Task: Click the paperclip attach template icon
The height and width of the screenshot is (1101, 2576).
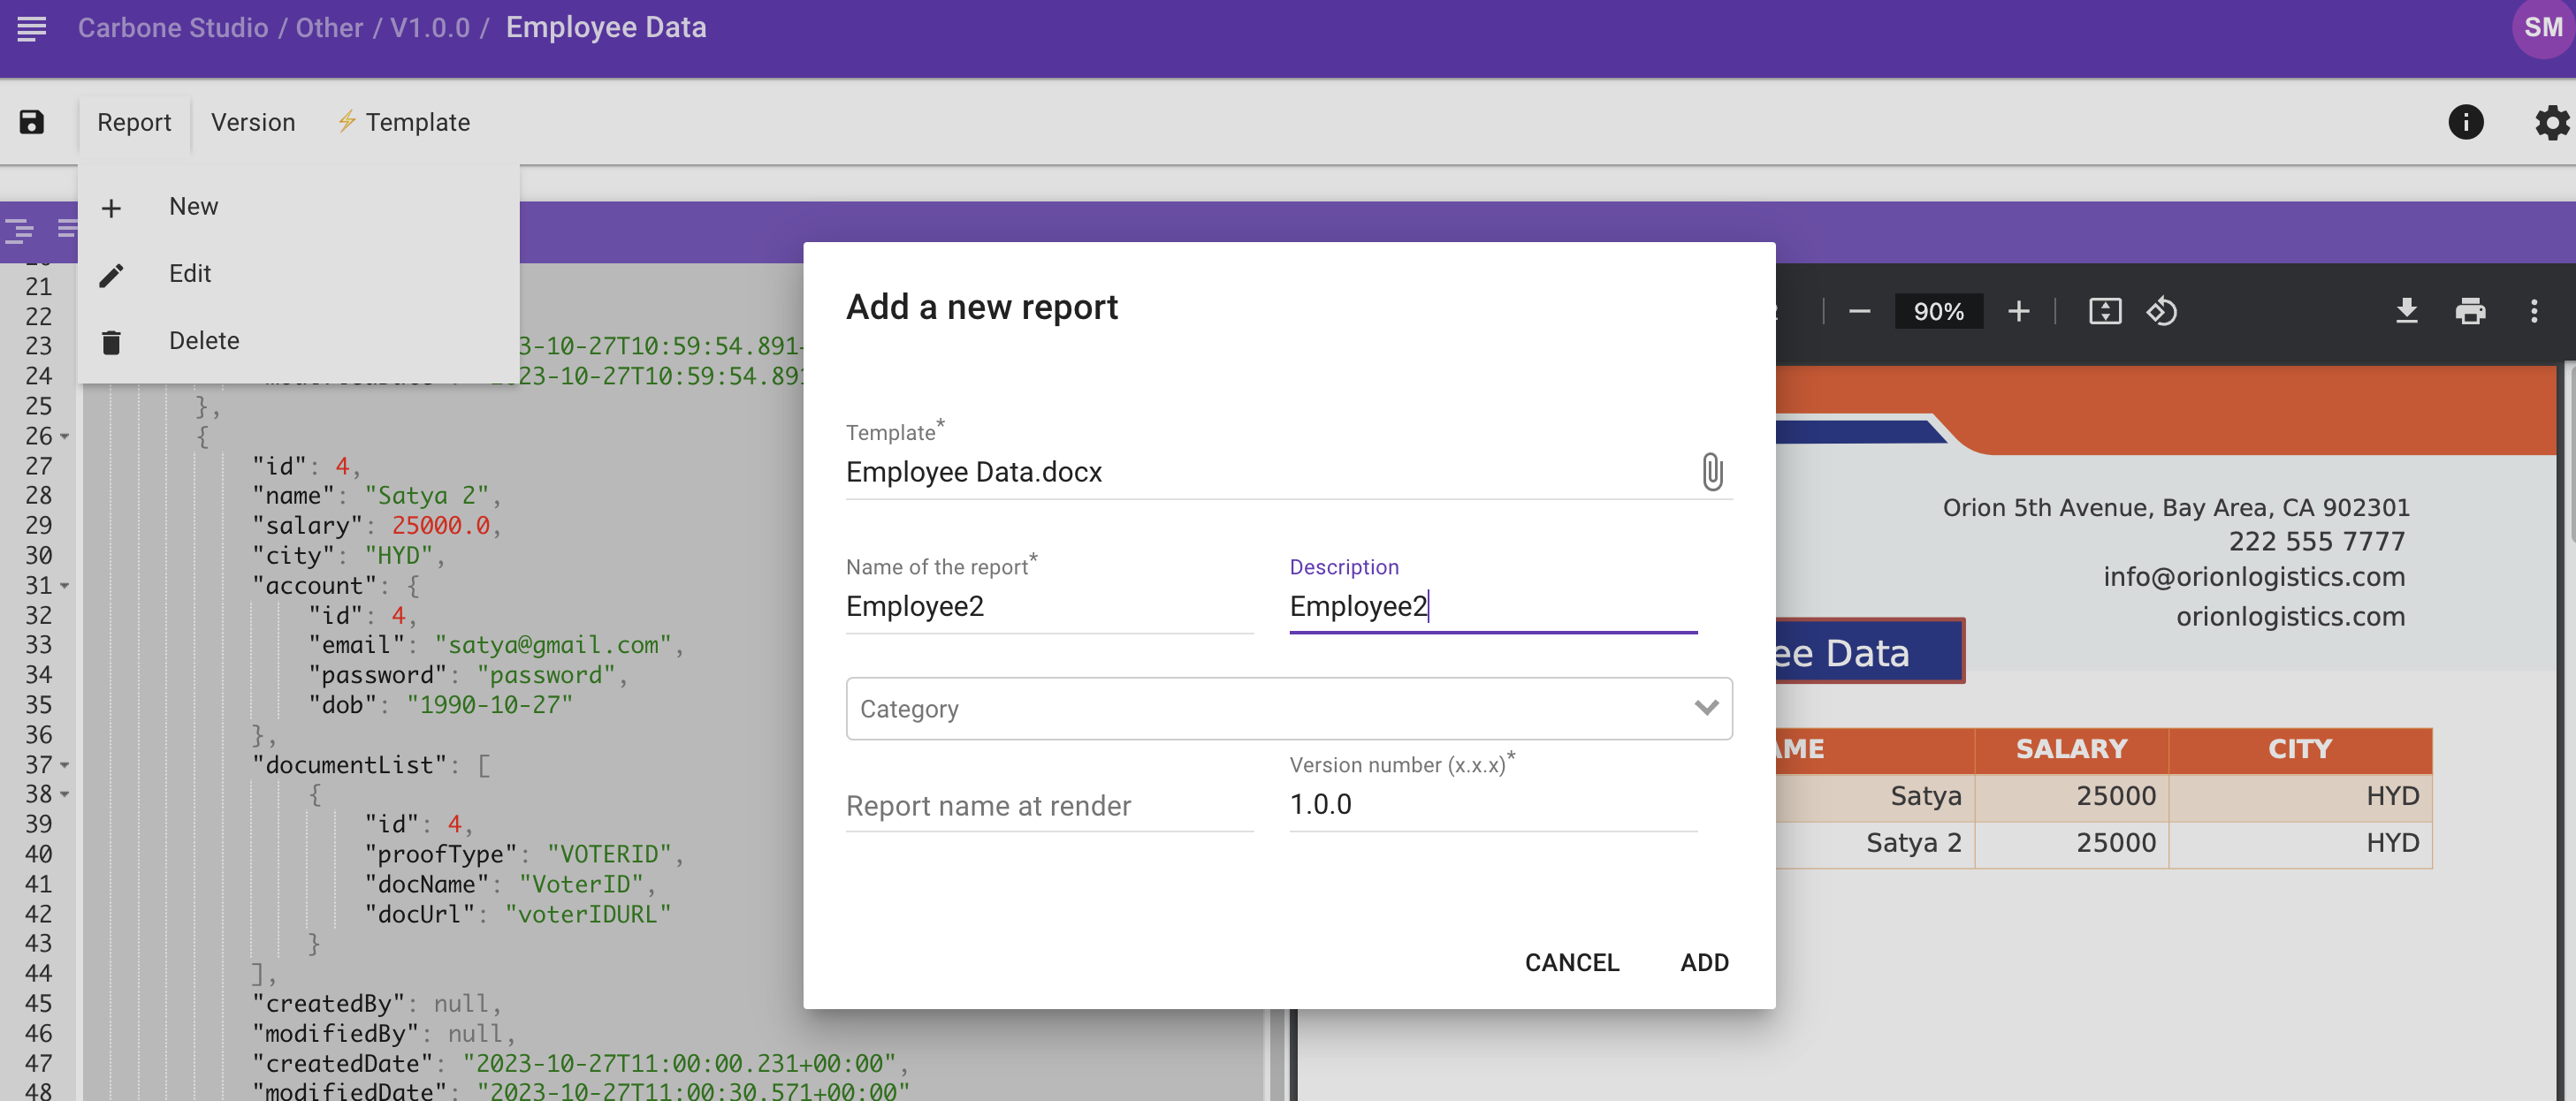Action: [1712, 471]
